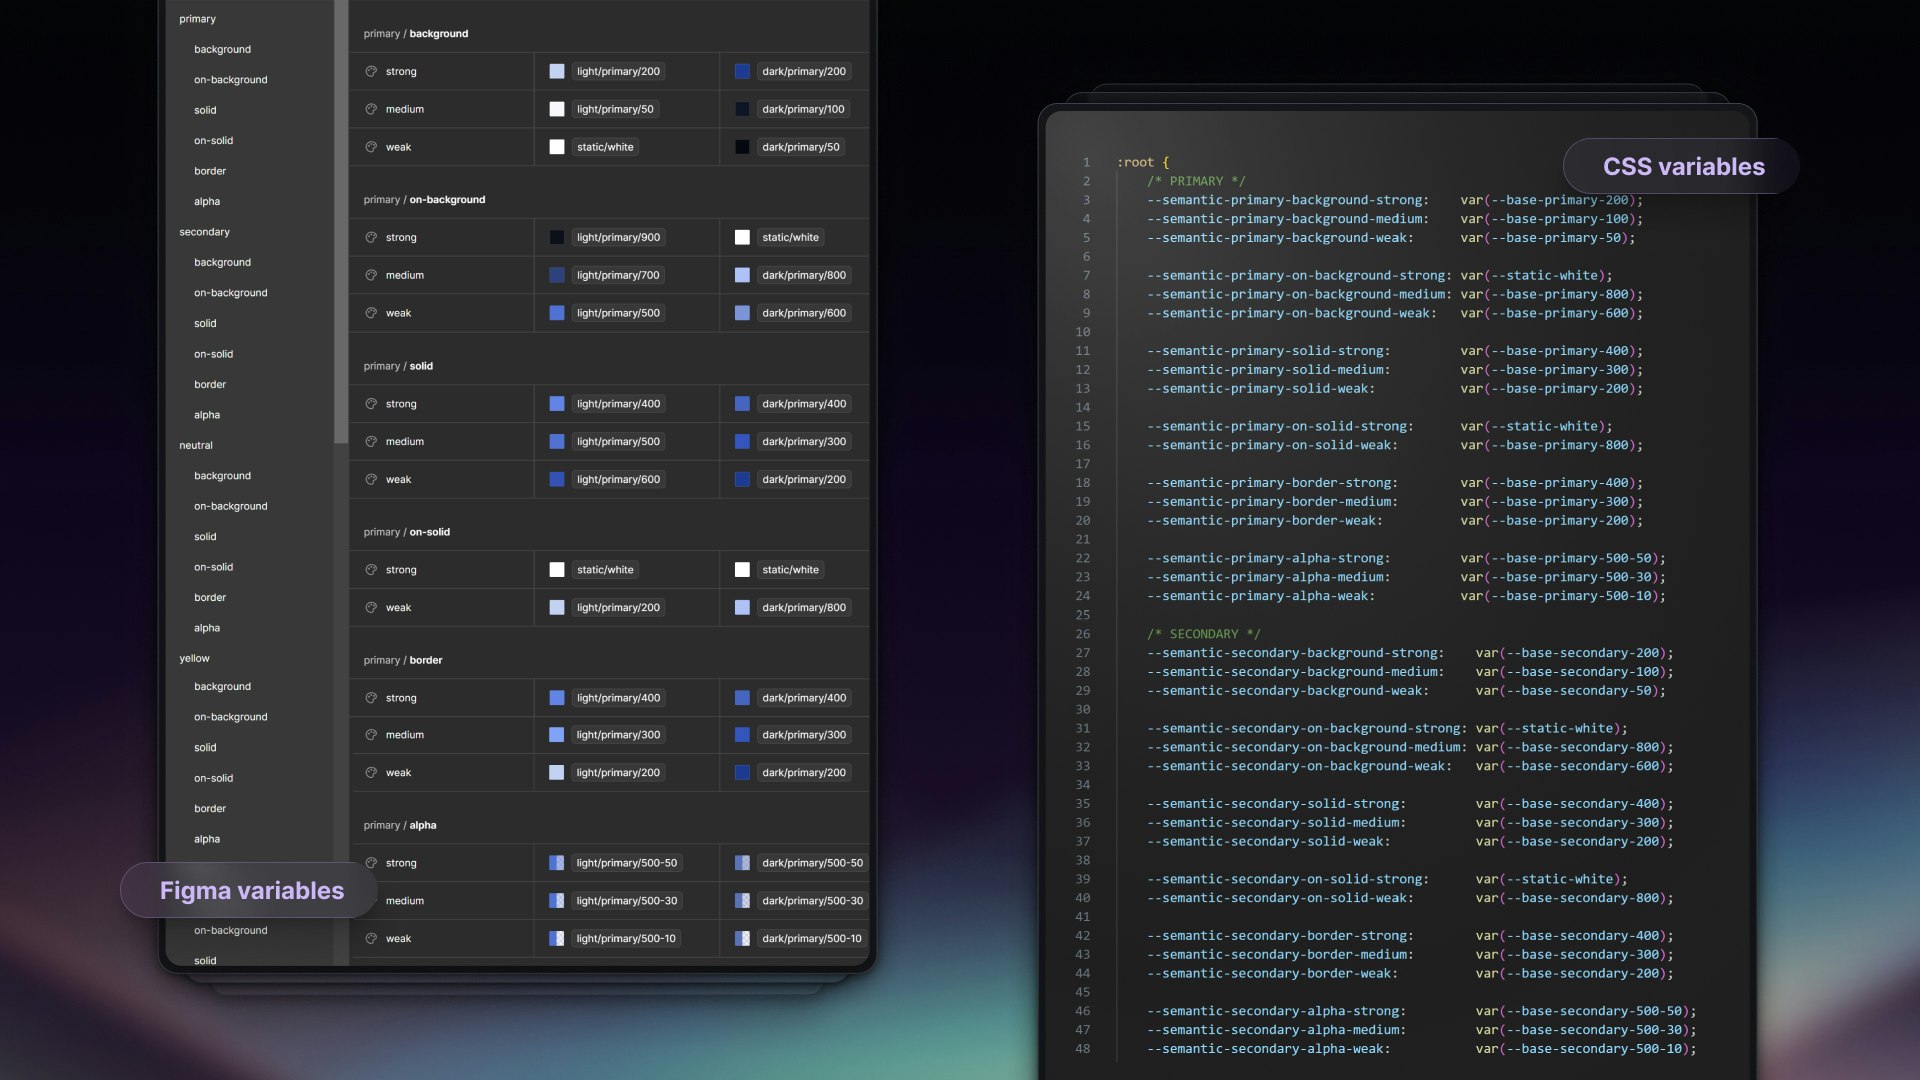Viewport: 1920px width, 1080px height.
Task: Click the '/* PRIMARY */' comment in the CSS code
Action: [x=1196, y=181]
